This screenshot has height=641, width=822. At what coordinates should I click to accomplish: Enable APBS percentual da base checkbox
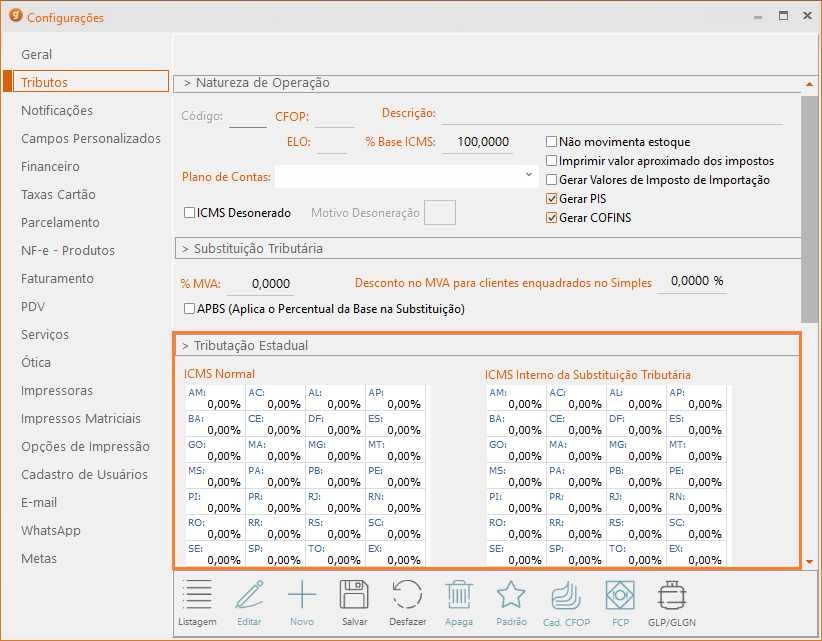(189, 309)
